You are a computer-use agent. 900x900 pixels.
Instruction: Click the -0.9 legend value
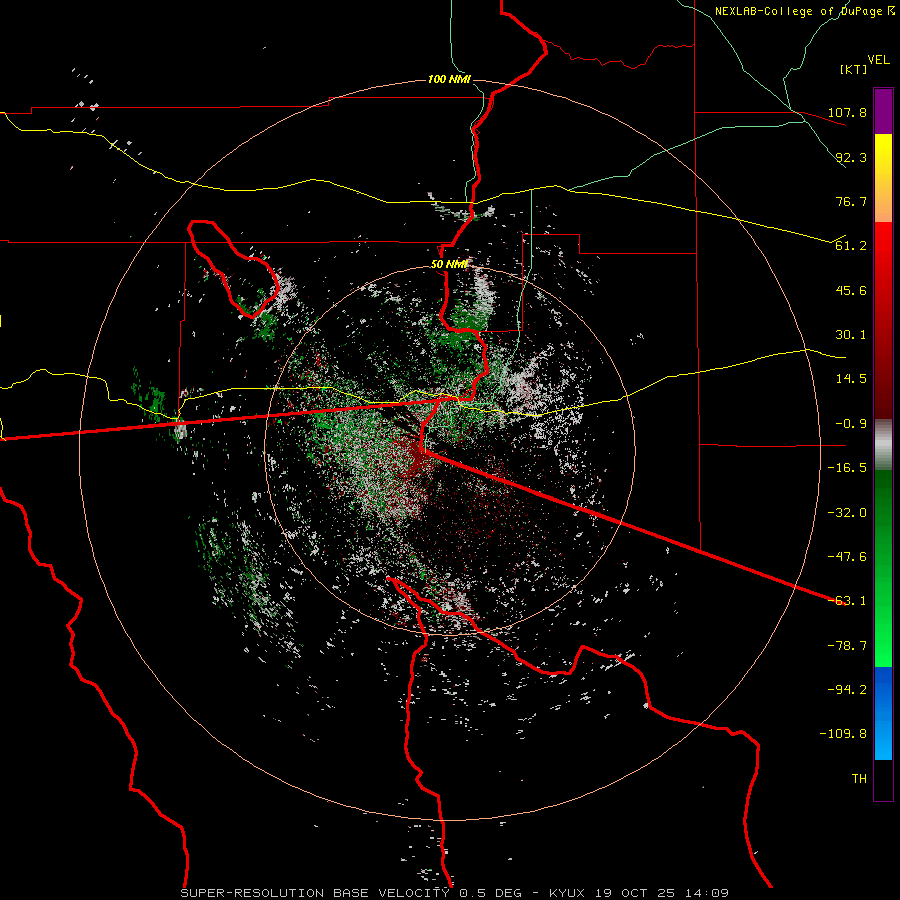coord(851,424)
